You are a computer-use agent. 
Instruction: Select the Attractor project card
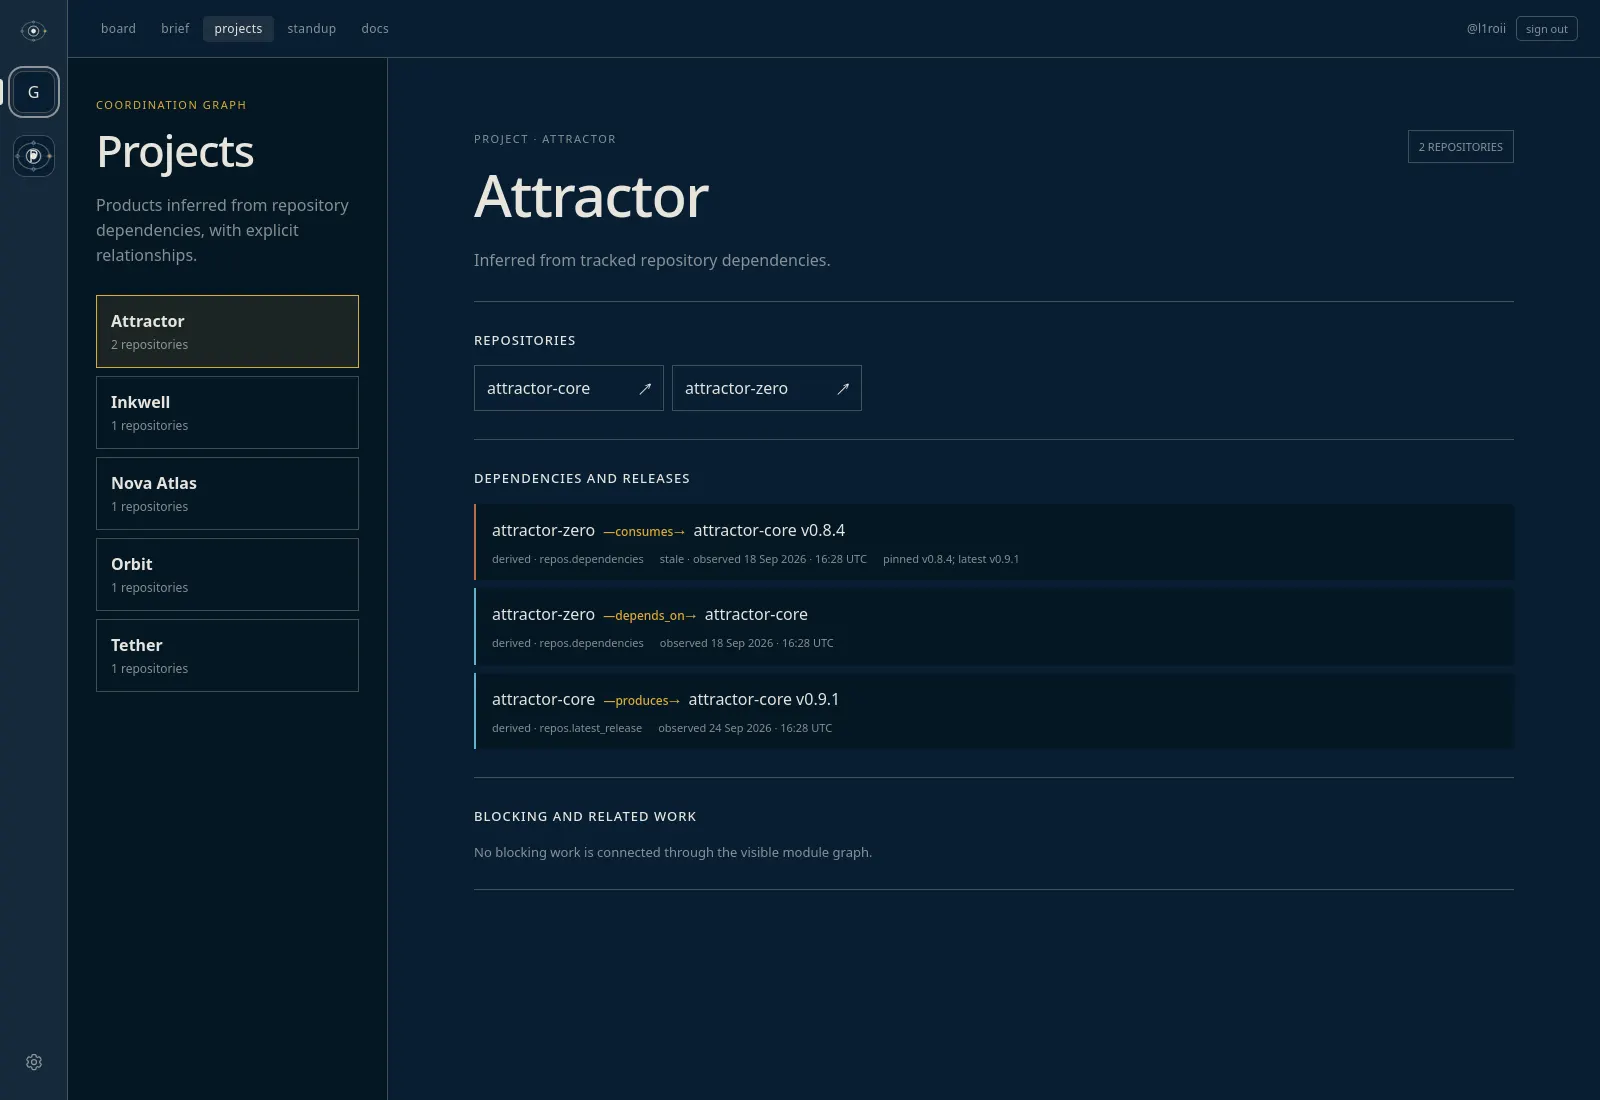click(x=227, y=331)
